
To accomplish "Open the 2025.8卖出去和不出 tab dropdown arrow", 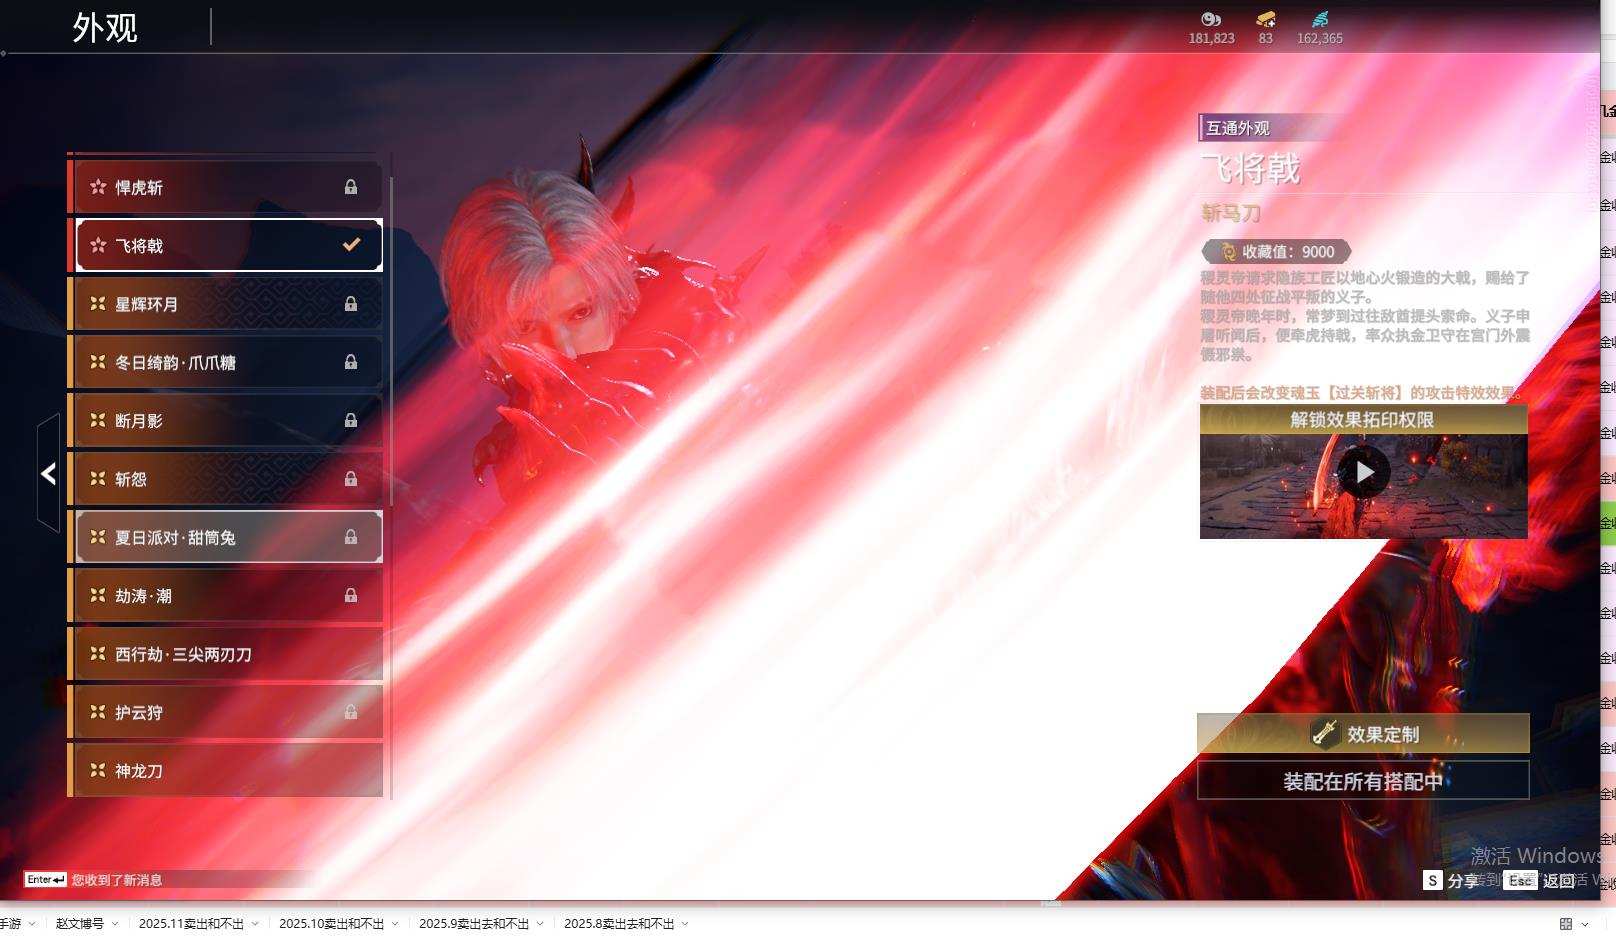I will pos(685,924).
